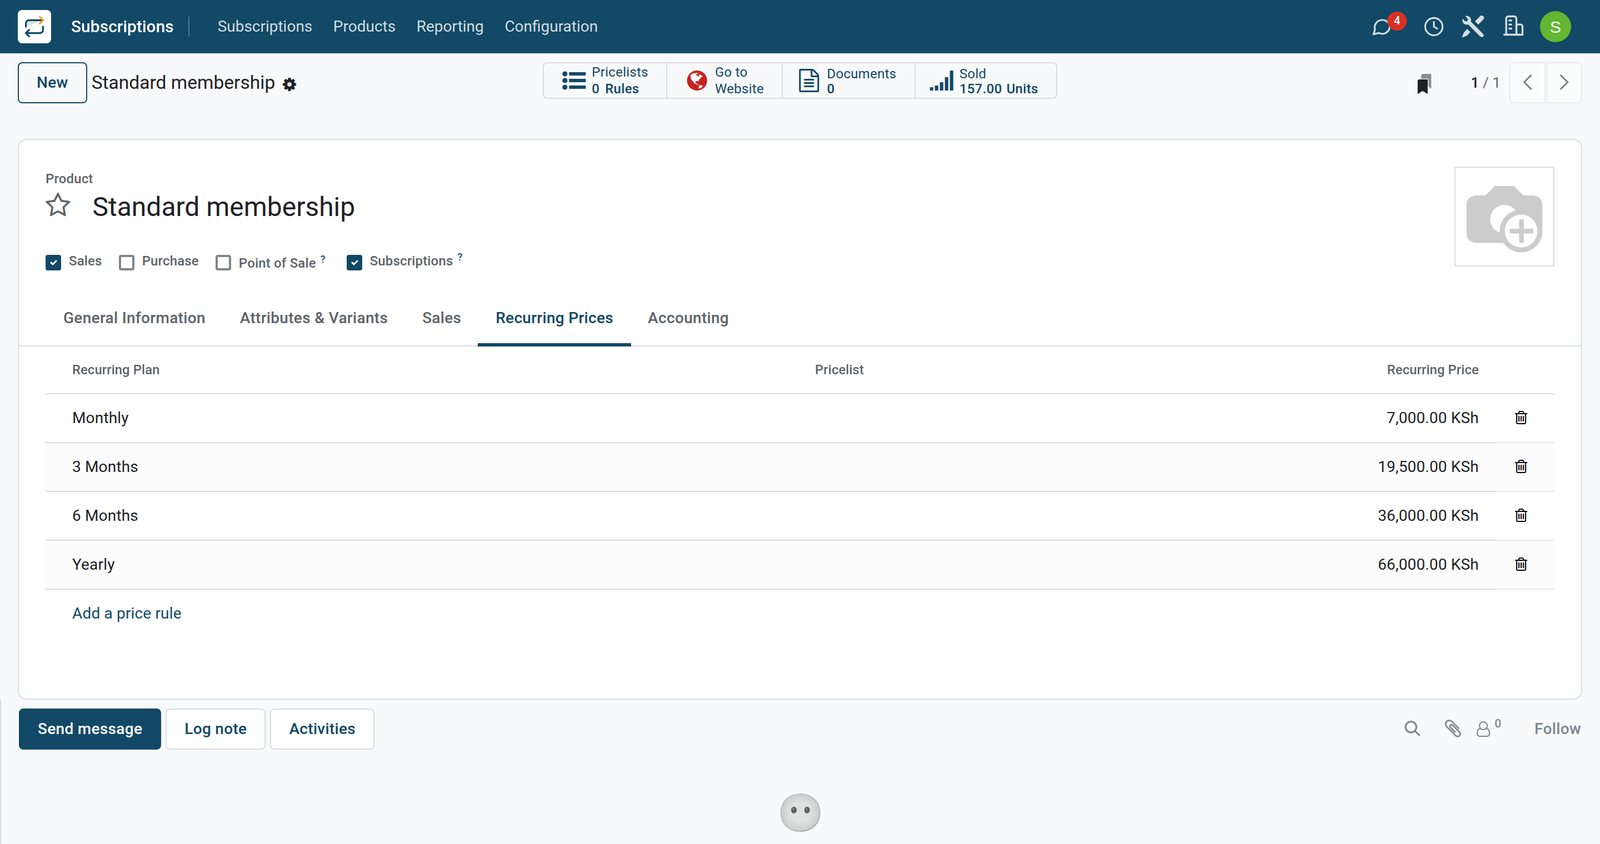Image resolution: width=1600 pixels, height=844 pixels.
Task: Switch to the Accounting tab
Action: (688, 318)
